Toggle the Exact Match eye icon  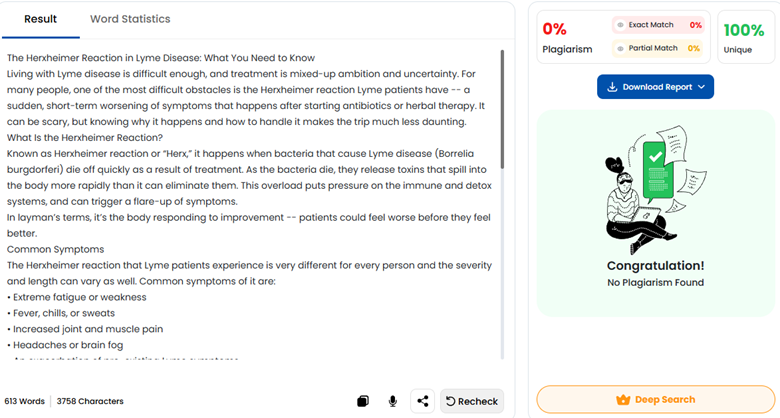[621, 25]
